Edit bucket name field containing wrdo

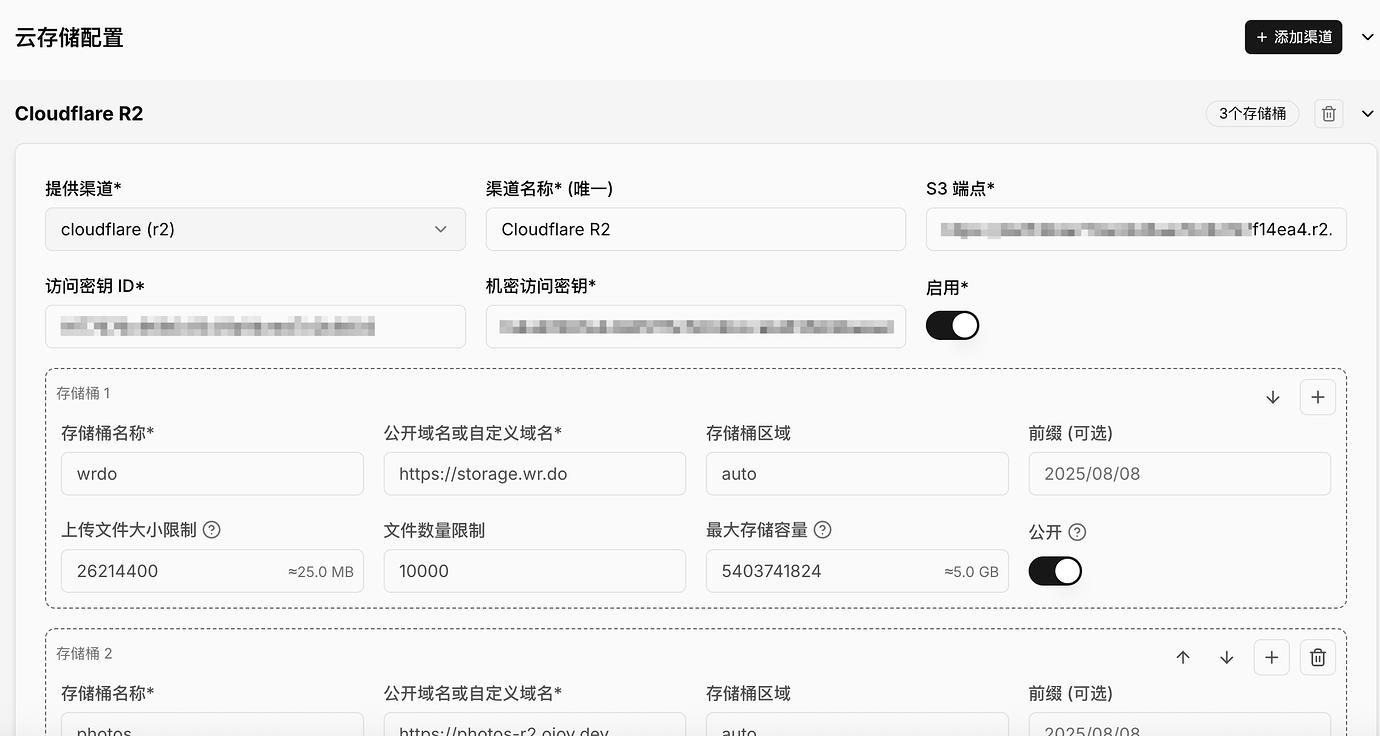pyautogui.click(x=212, y=474)
